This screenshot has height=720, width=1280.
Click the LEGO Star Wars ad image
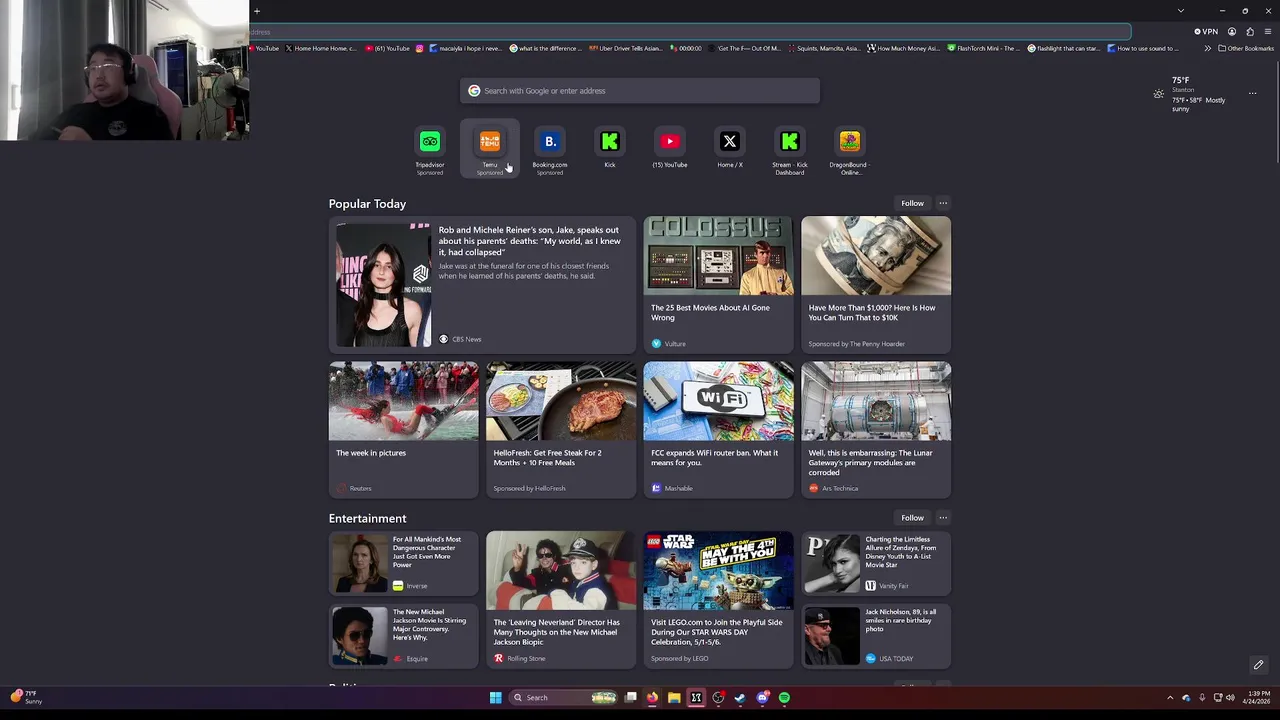[x=718, y=571]
